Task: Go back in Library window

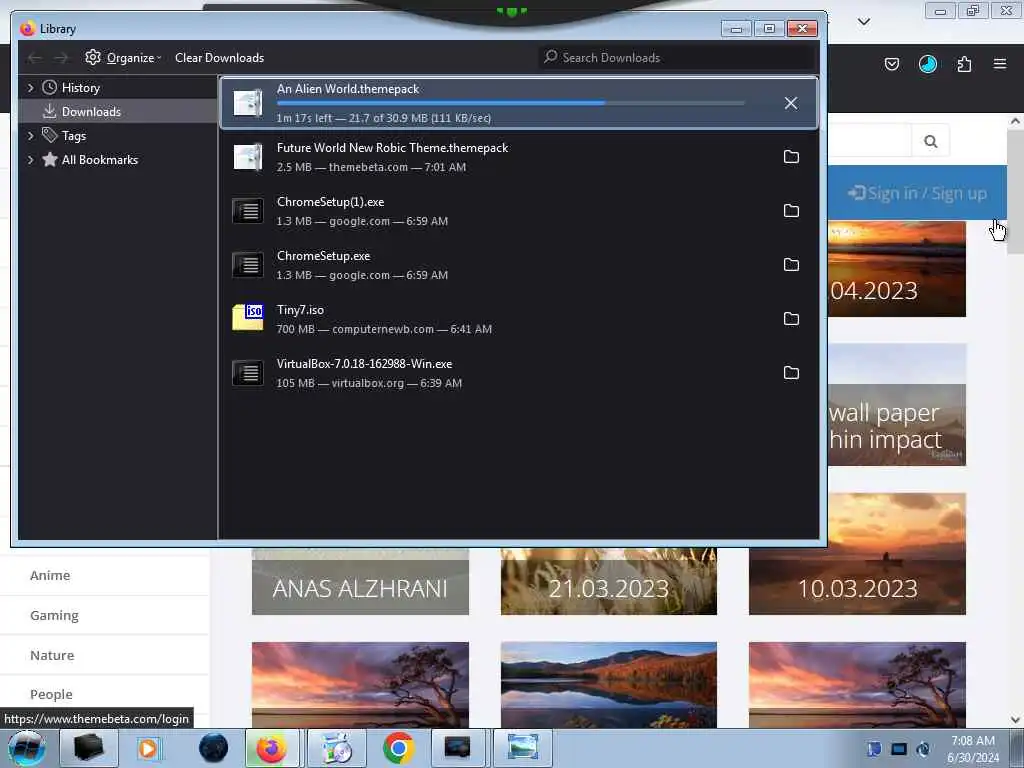Action: click(x=35, y=58)
